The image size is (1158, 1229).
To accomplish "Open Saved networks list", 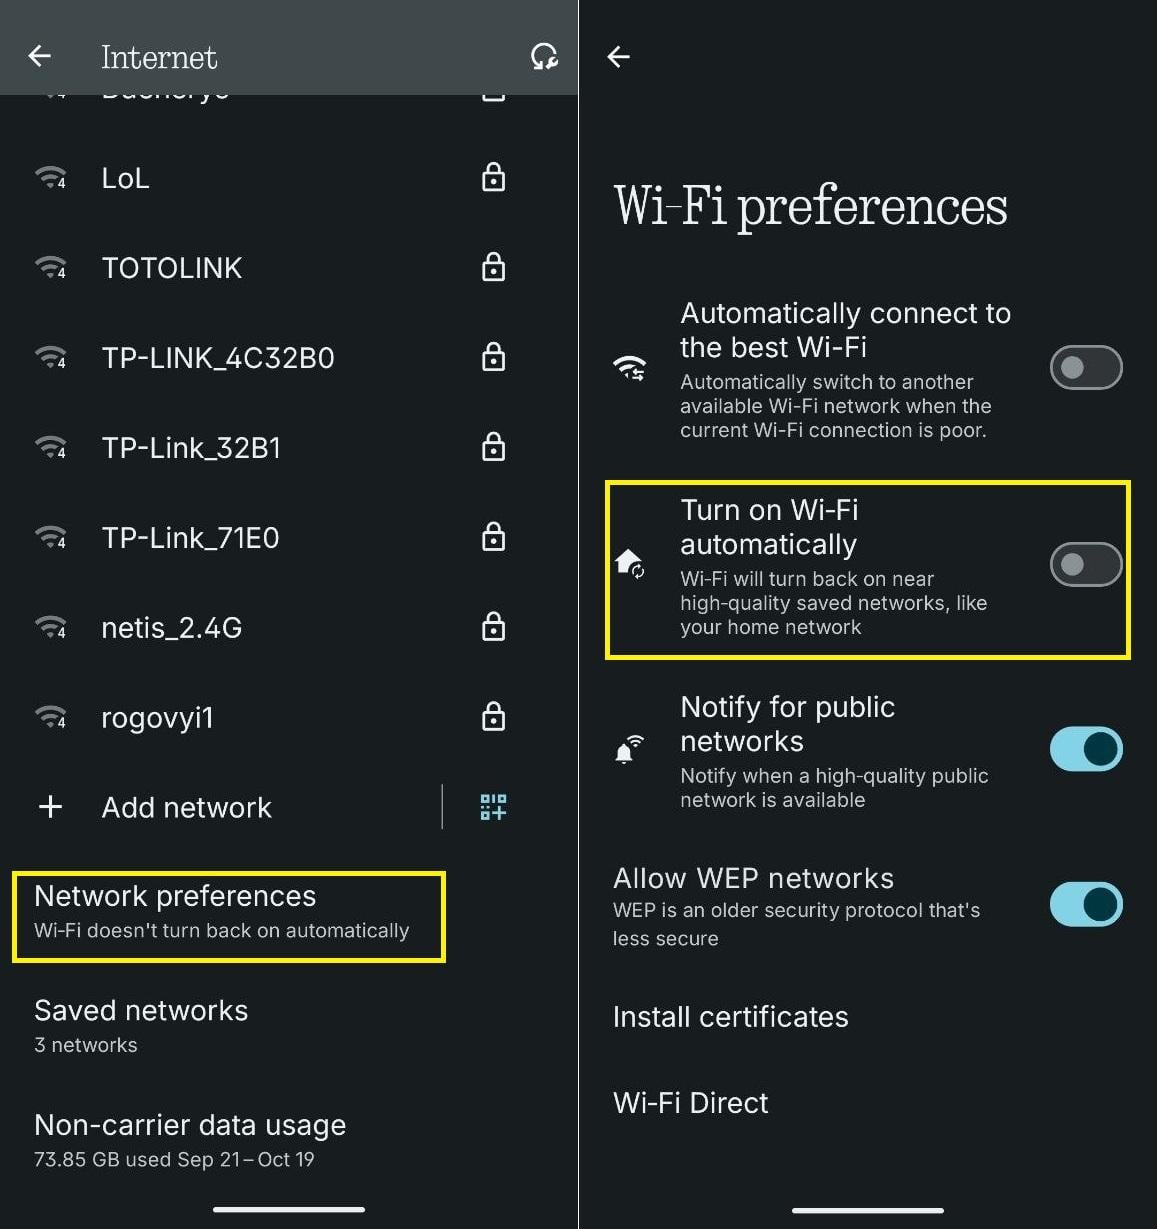I will 289,1026.
